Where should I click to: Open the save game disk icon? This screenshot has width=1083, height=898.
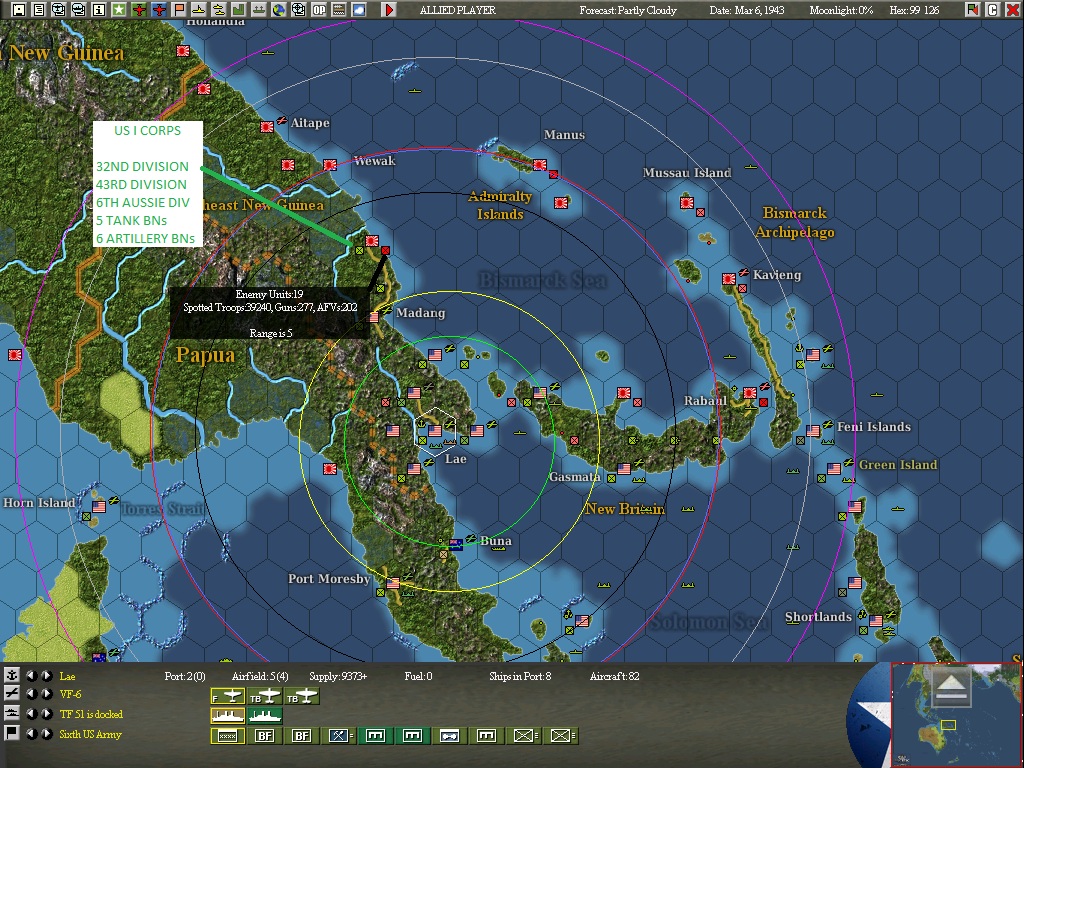point(19,10)
